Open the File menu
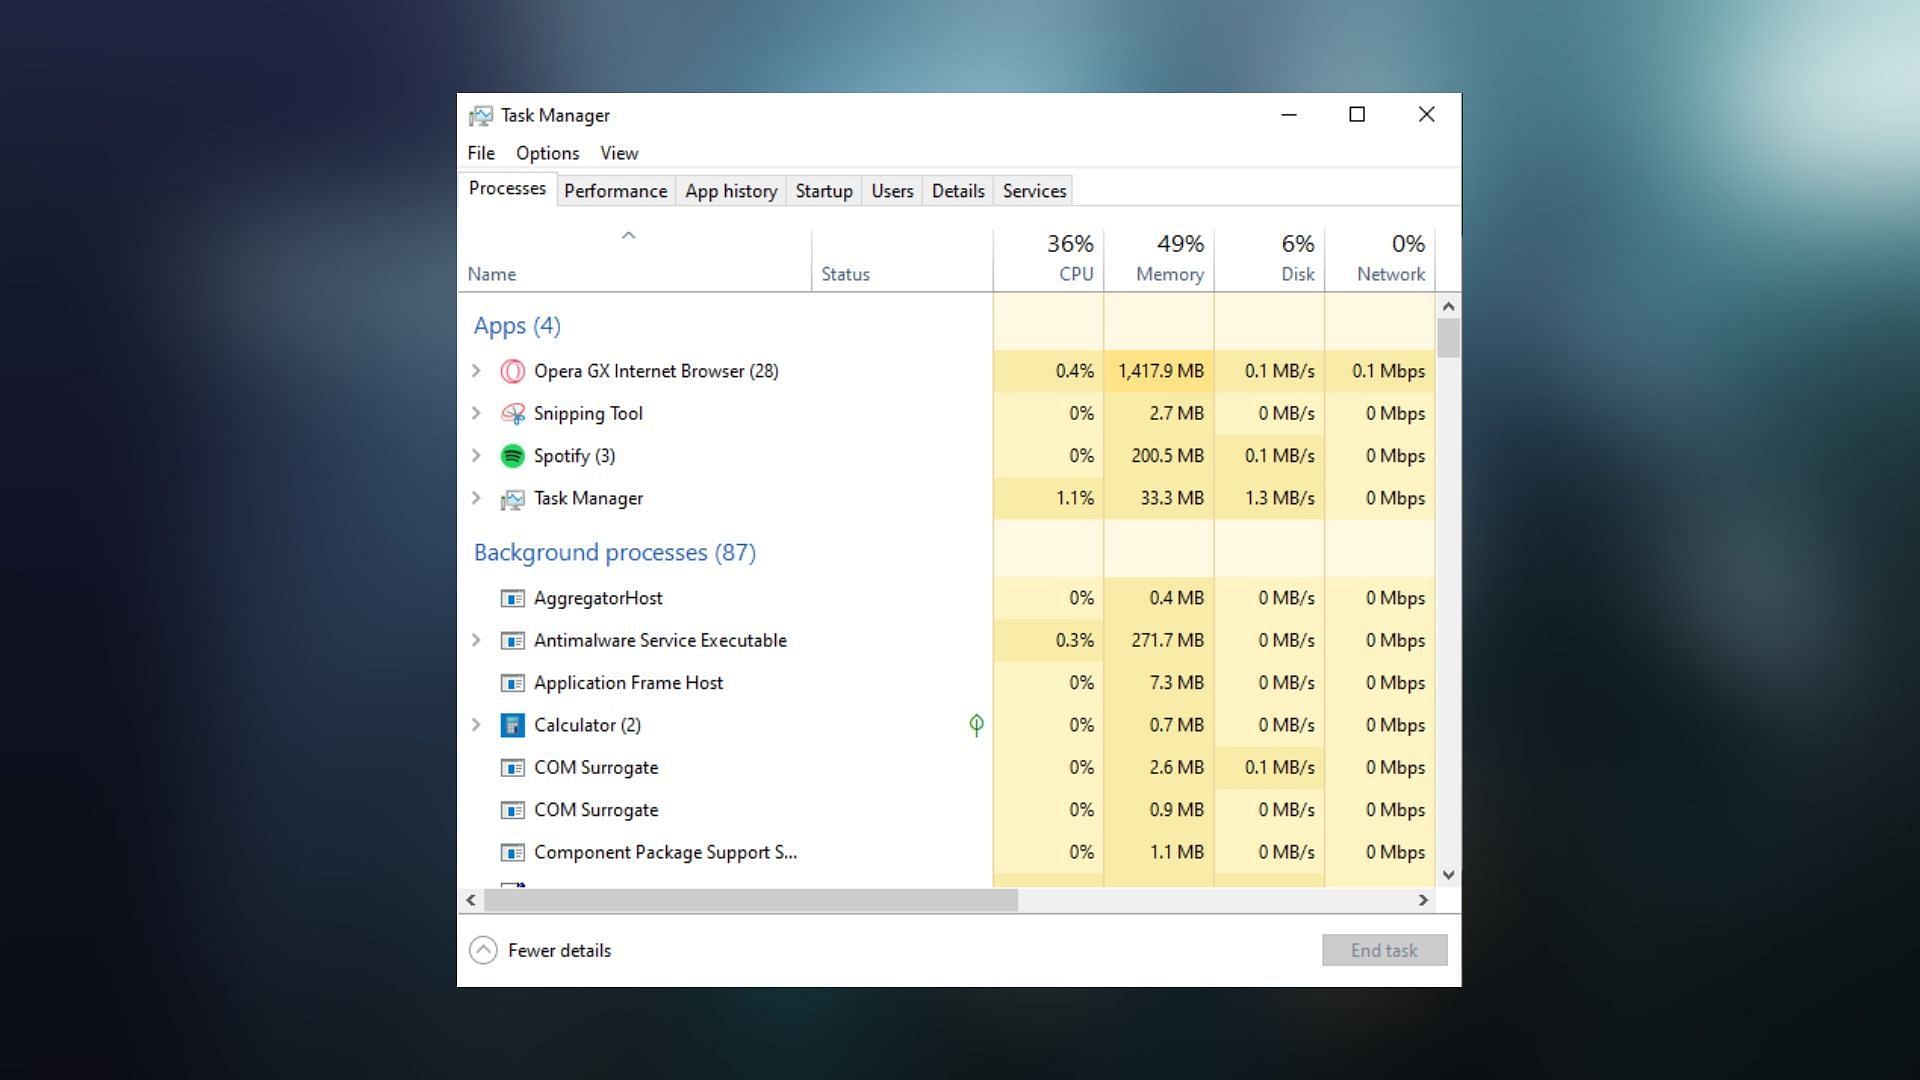 [481, 153]
